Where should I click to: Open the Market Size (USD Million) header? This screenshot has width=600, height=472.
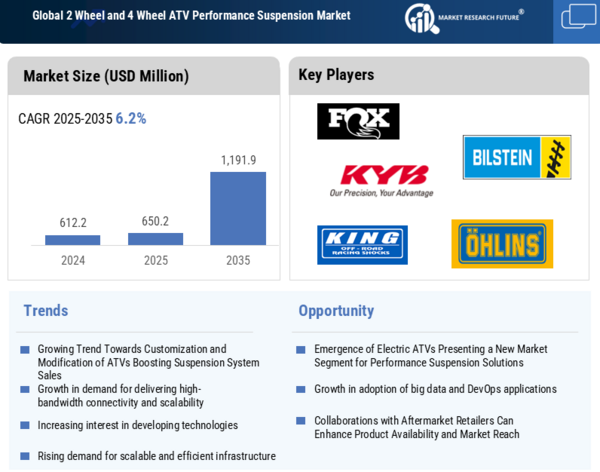[106, 76]
